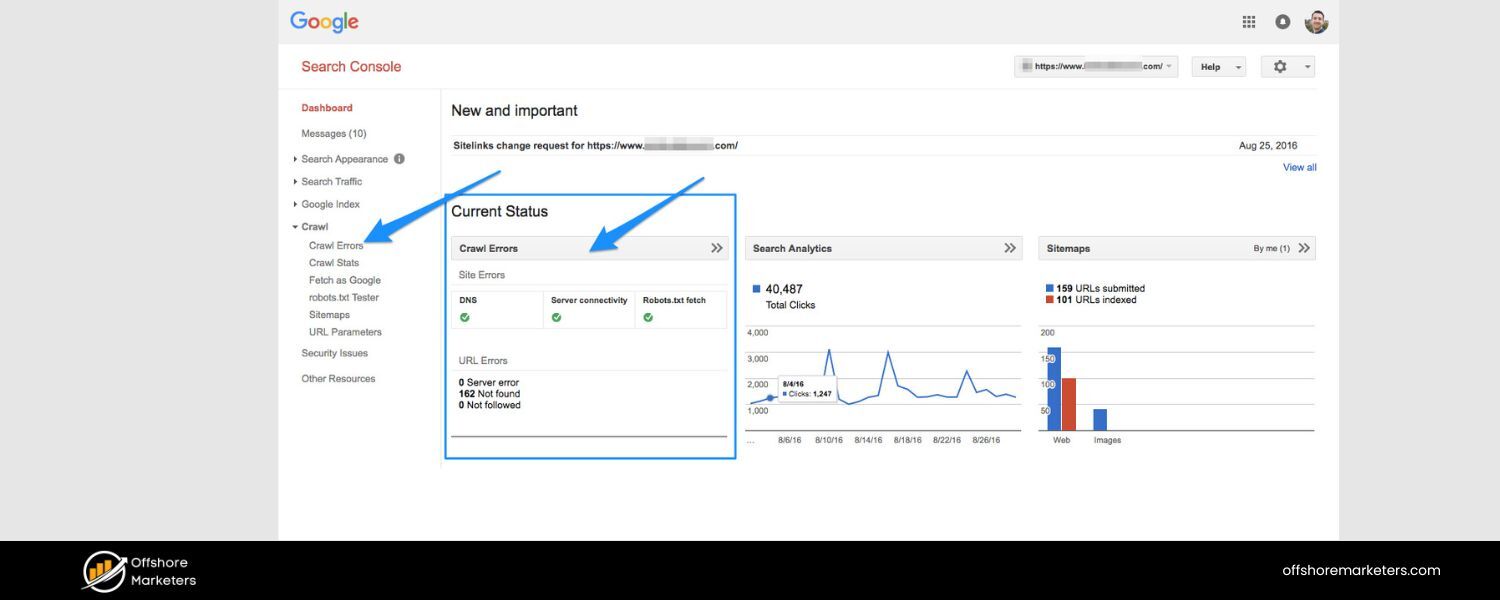Check the DNS status checkmark icon
This screenshot has height=600, width=1500.
464,316
